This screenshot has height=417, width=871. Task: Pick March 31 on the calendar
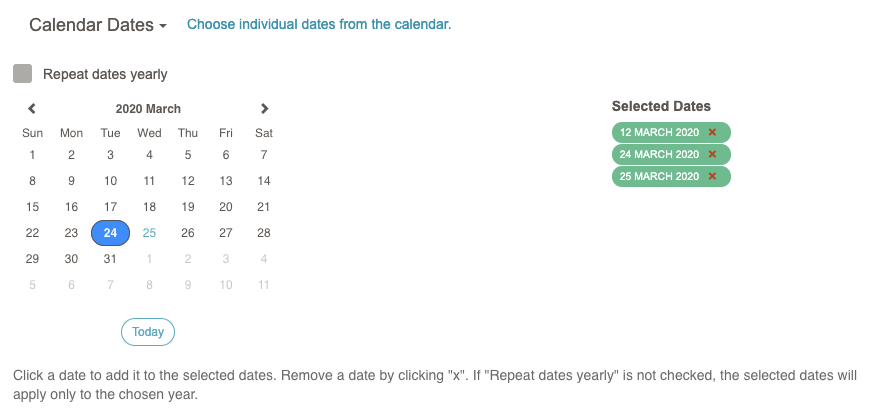(111, 259)
